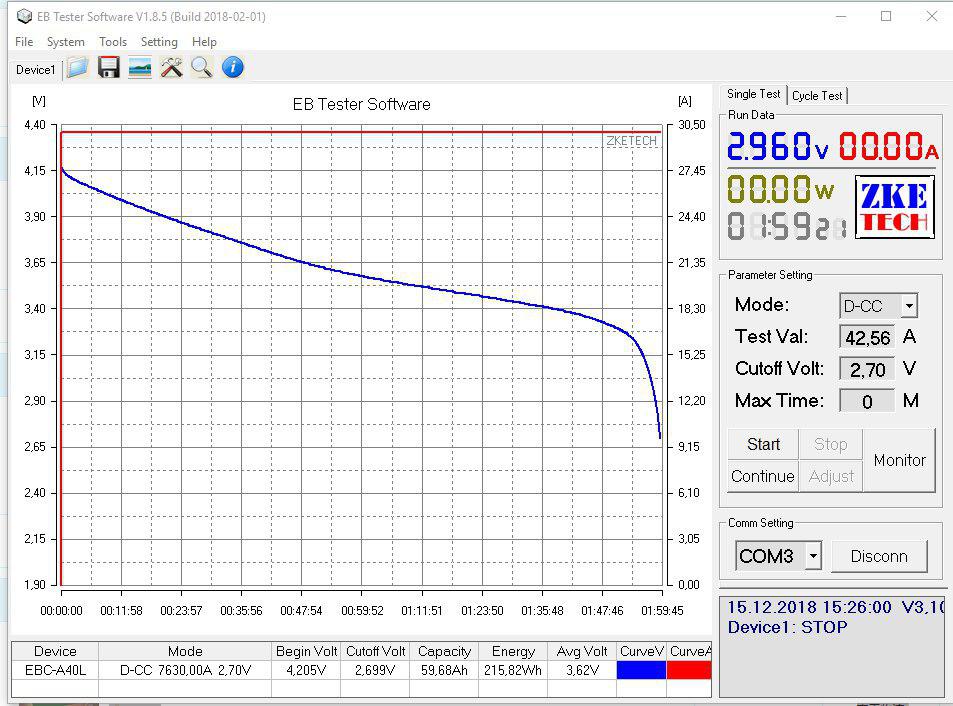The image size is (953, 706).
Task: Click the Test Val field 42,56
Action: pos(867,338)
